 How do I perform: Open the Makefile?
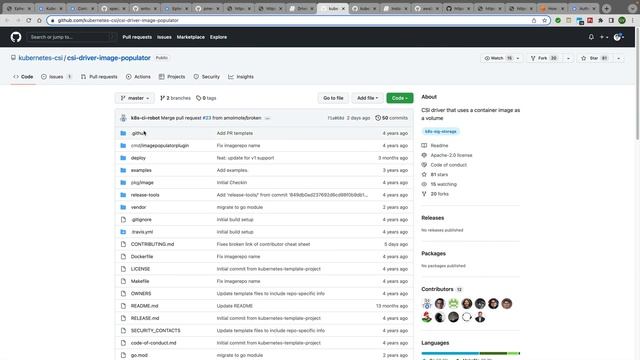(140, 281)
